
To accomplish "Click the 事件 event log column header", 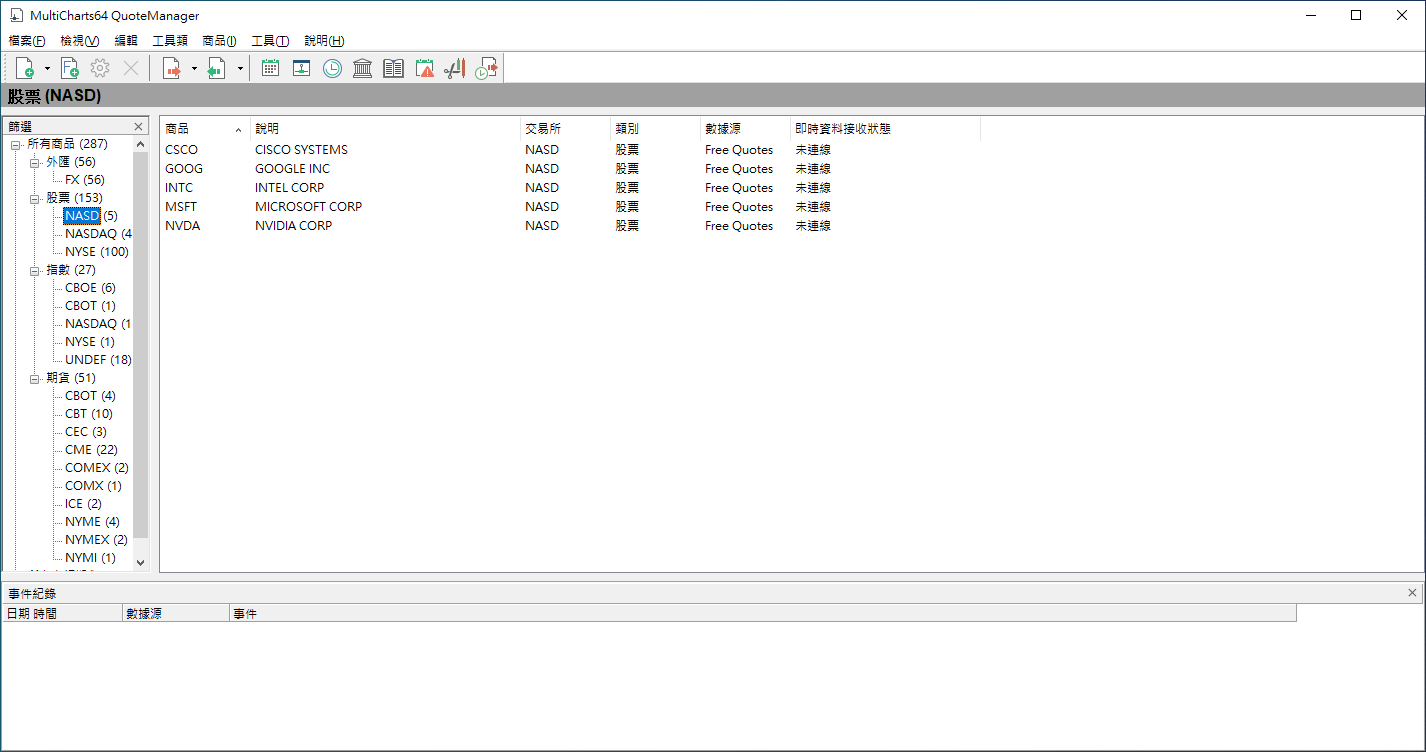I will click(763, 613).
